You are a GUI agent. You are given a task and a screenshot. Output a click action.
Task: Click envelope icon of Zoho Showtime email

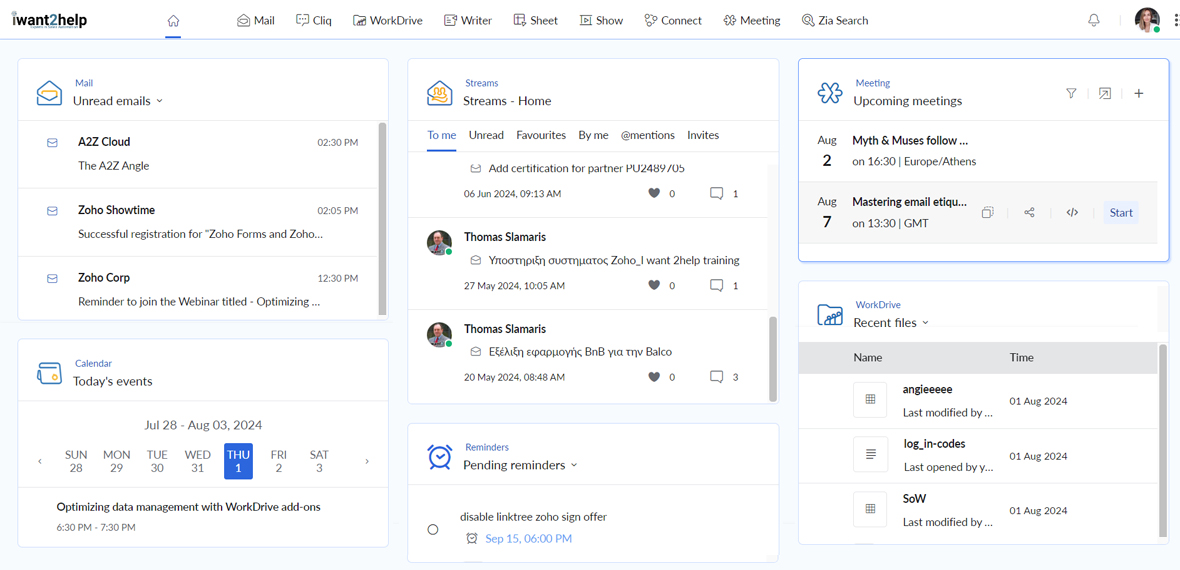[x=53, y=211]
